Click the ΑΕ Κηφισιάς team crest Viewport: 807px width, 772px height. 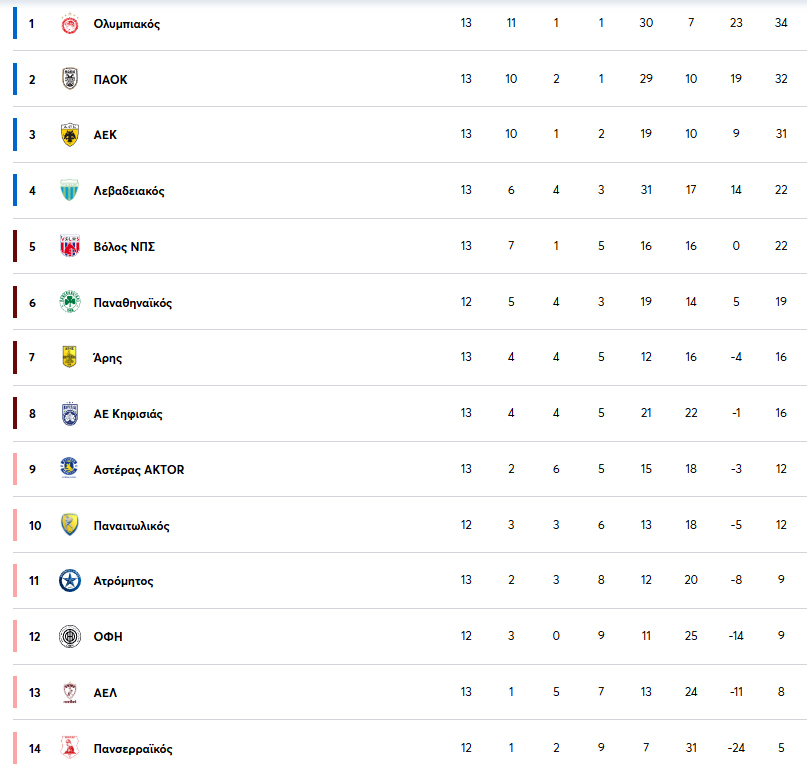click(x=69, y=414)
